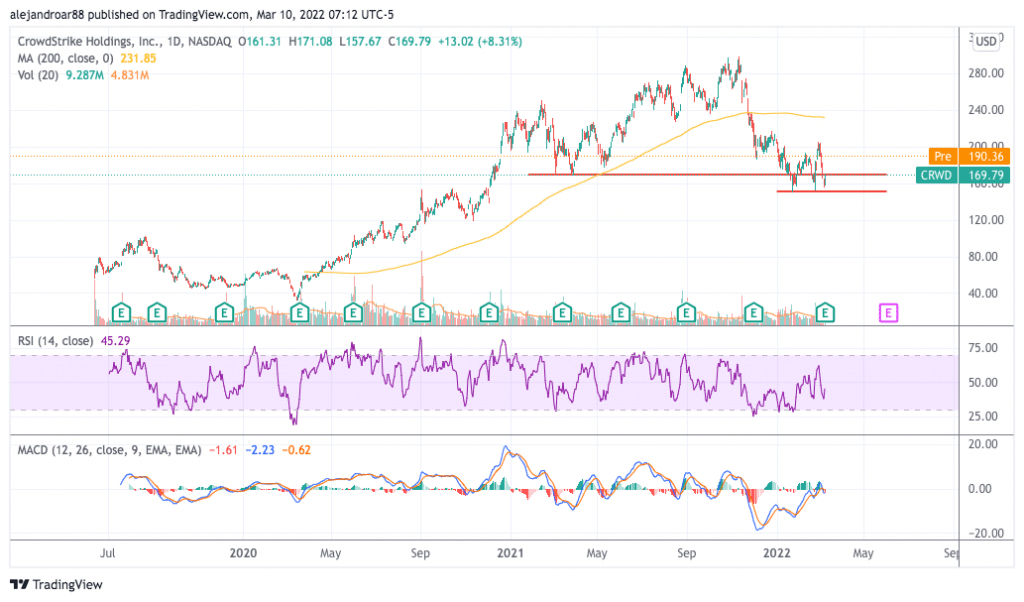Click the volume value 9.287M
Image resolution: width=1024 pixels, height=602 pixels.
(84, 75)
